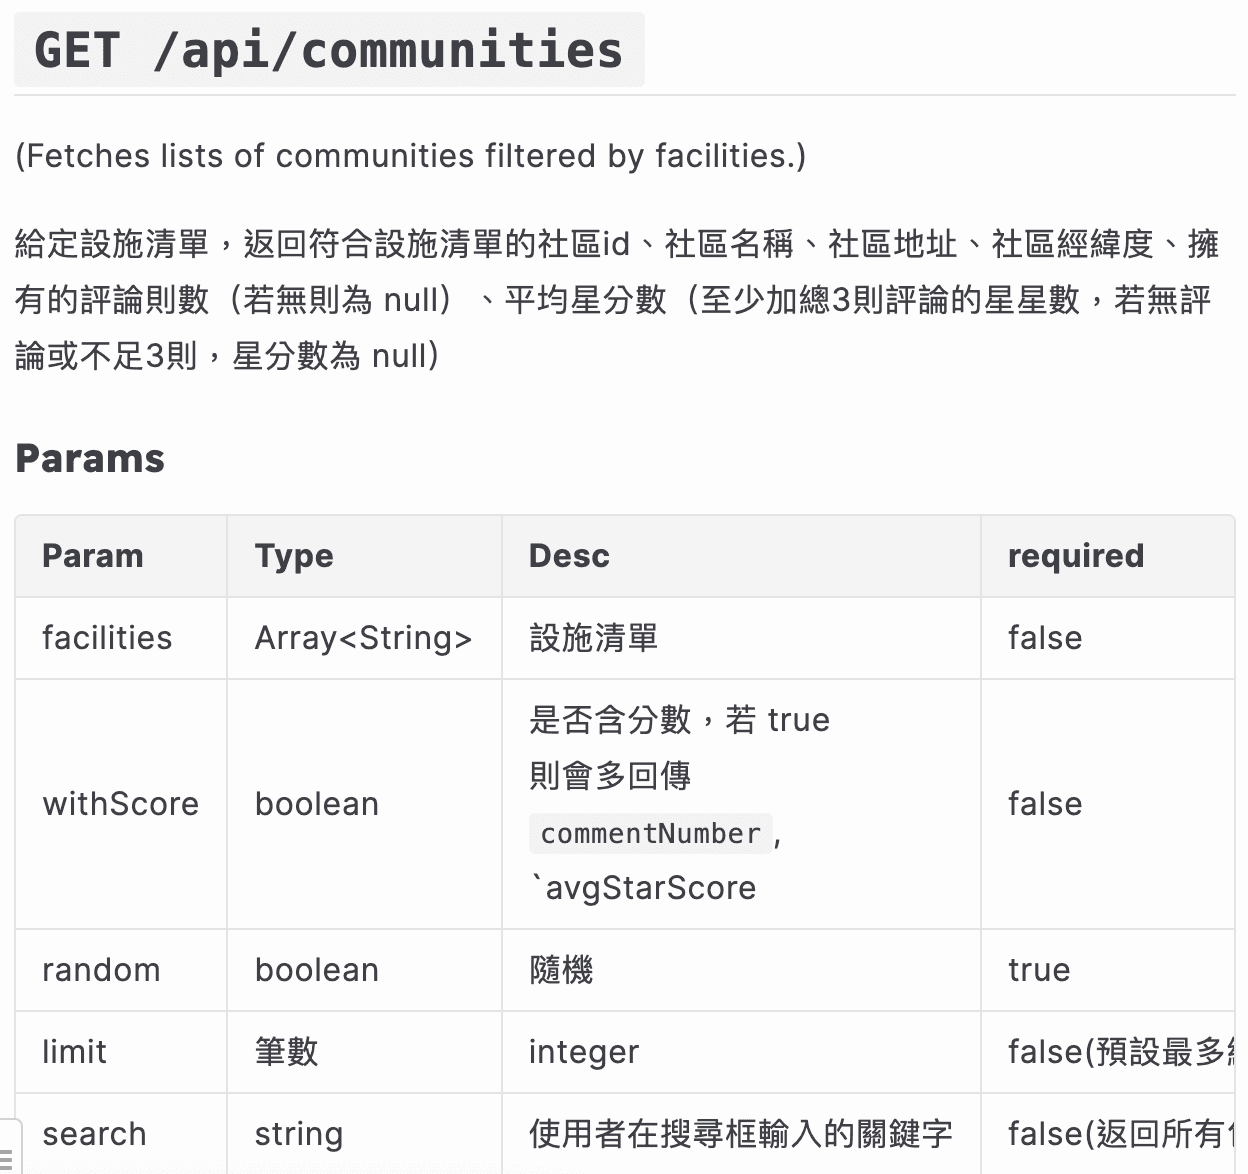Select the random parameter cell

pos(101,970)
